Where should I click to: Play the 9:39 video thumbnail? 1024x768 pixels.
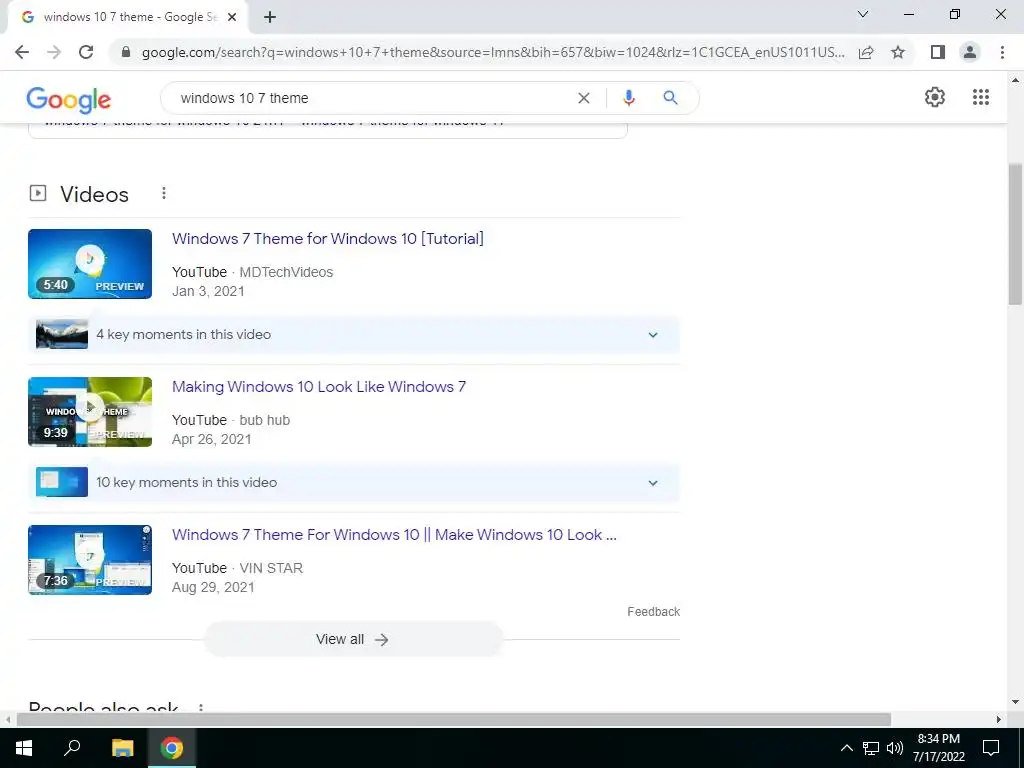click(x=90, y=412)
